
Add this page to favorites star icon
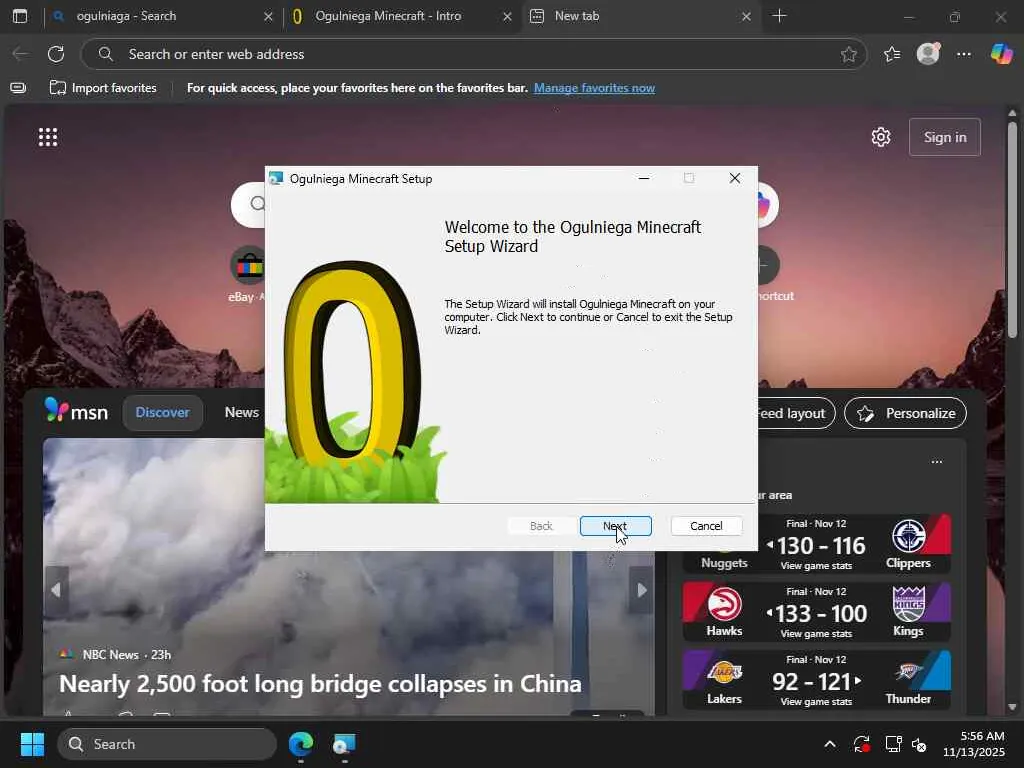[848, 54]
